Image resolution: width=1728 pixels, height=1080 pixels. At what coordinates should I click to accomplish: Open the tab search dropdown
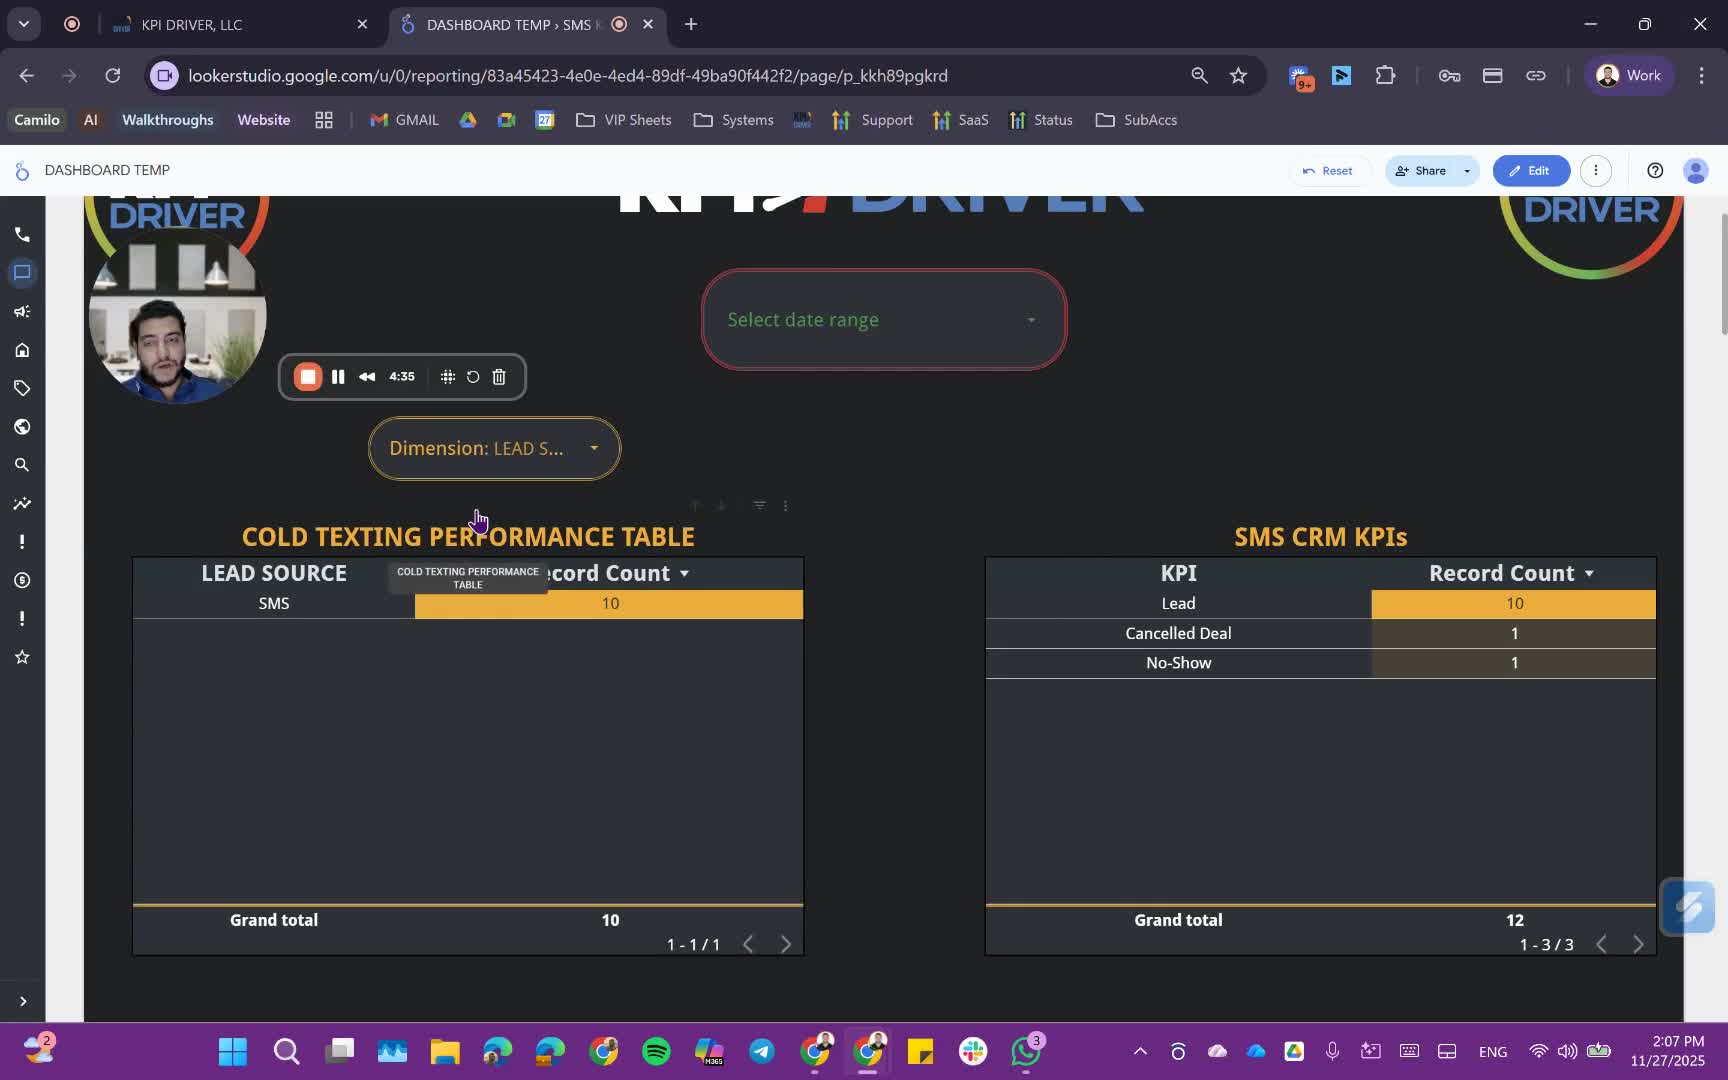pyautogui.click(x=23, y=24)
